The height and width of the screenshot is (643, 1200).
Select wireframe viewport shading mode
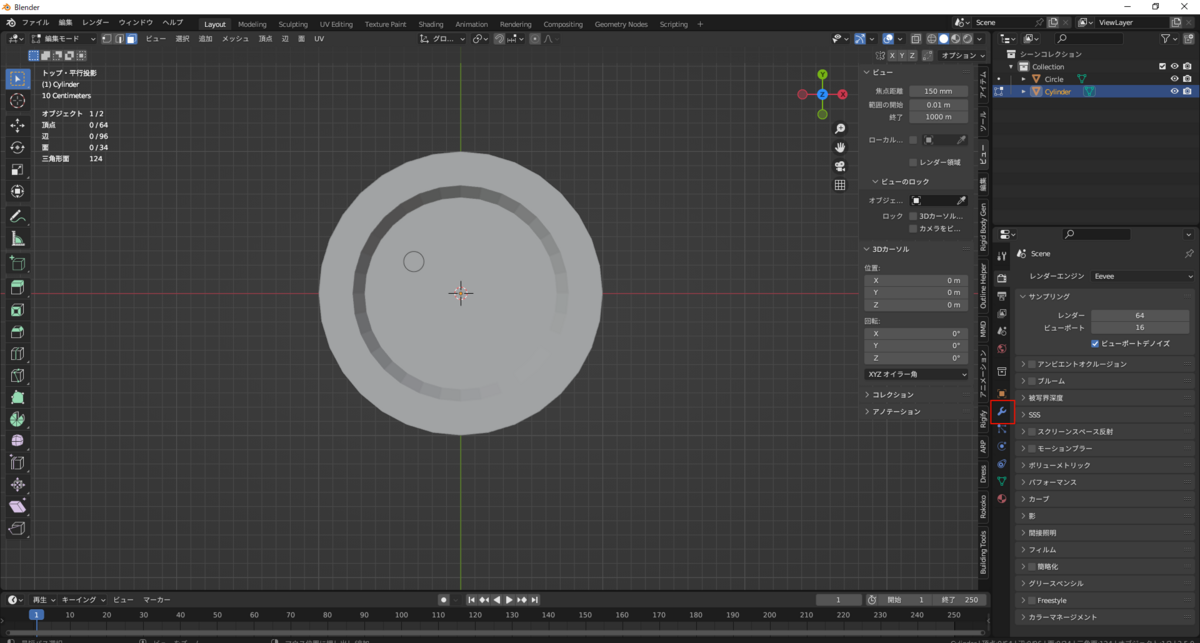930,38
